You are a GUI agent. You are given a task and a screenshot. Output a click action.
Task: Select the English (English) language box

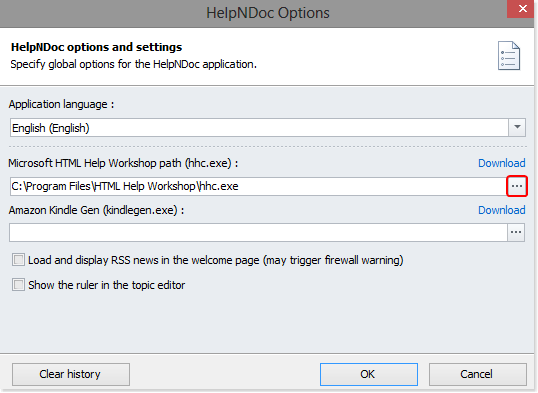[x=259, y=128]
